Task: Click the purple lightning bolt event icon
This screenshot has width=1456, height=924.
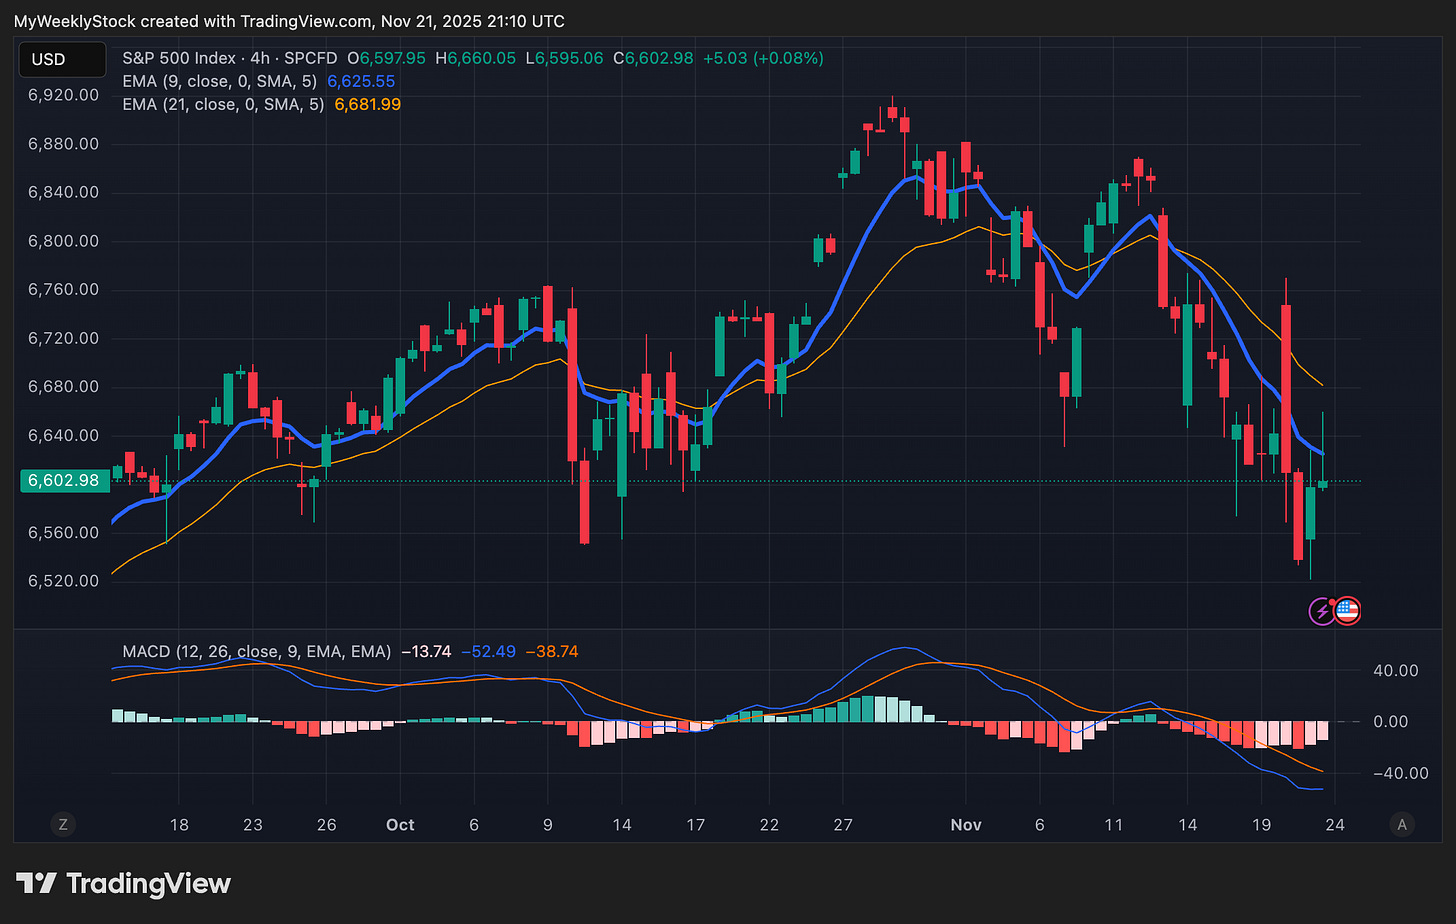Action: coord(1322,610)
